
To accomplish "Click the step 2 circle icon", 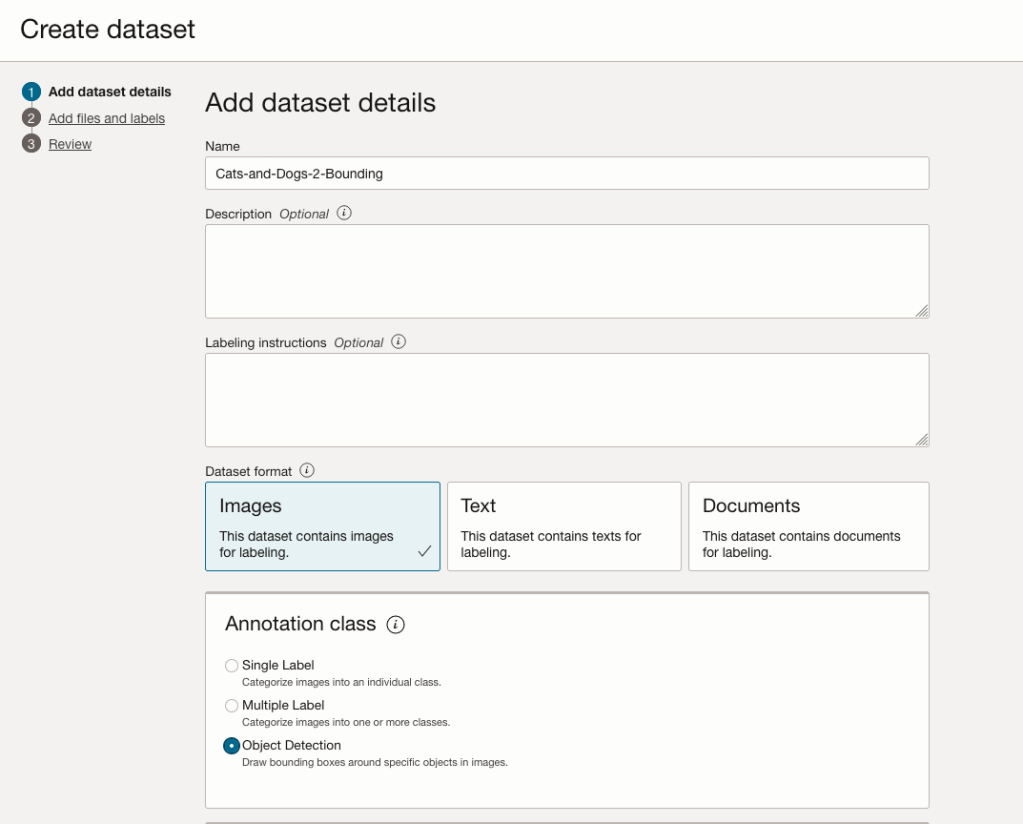I will (x=31, y=118).
